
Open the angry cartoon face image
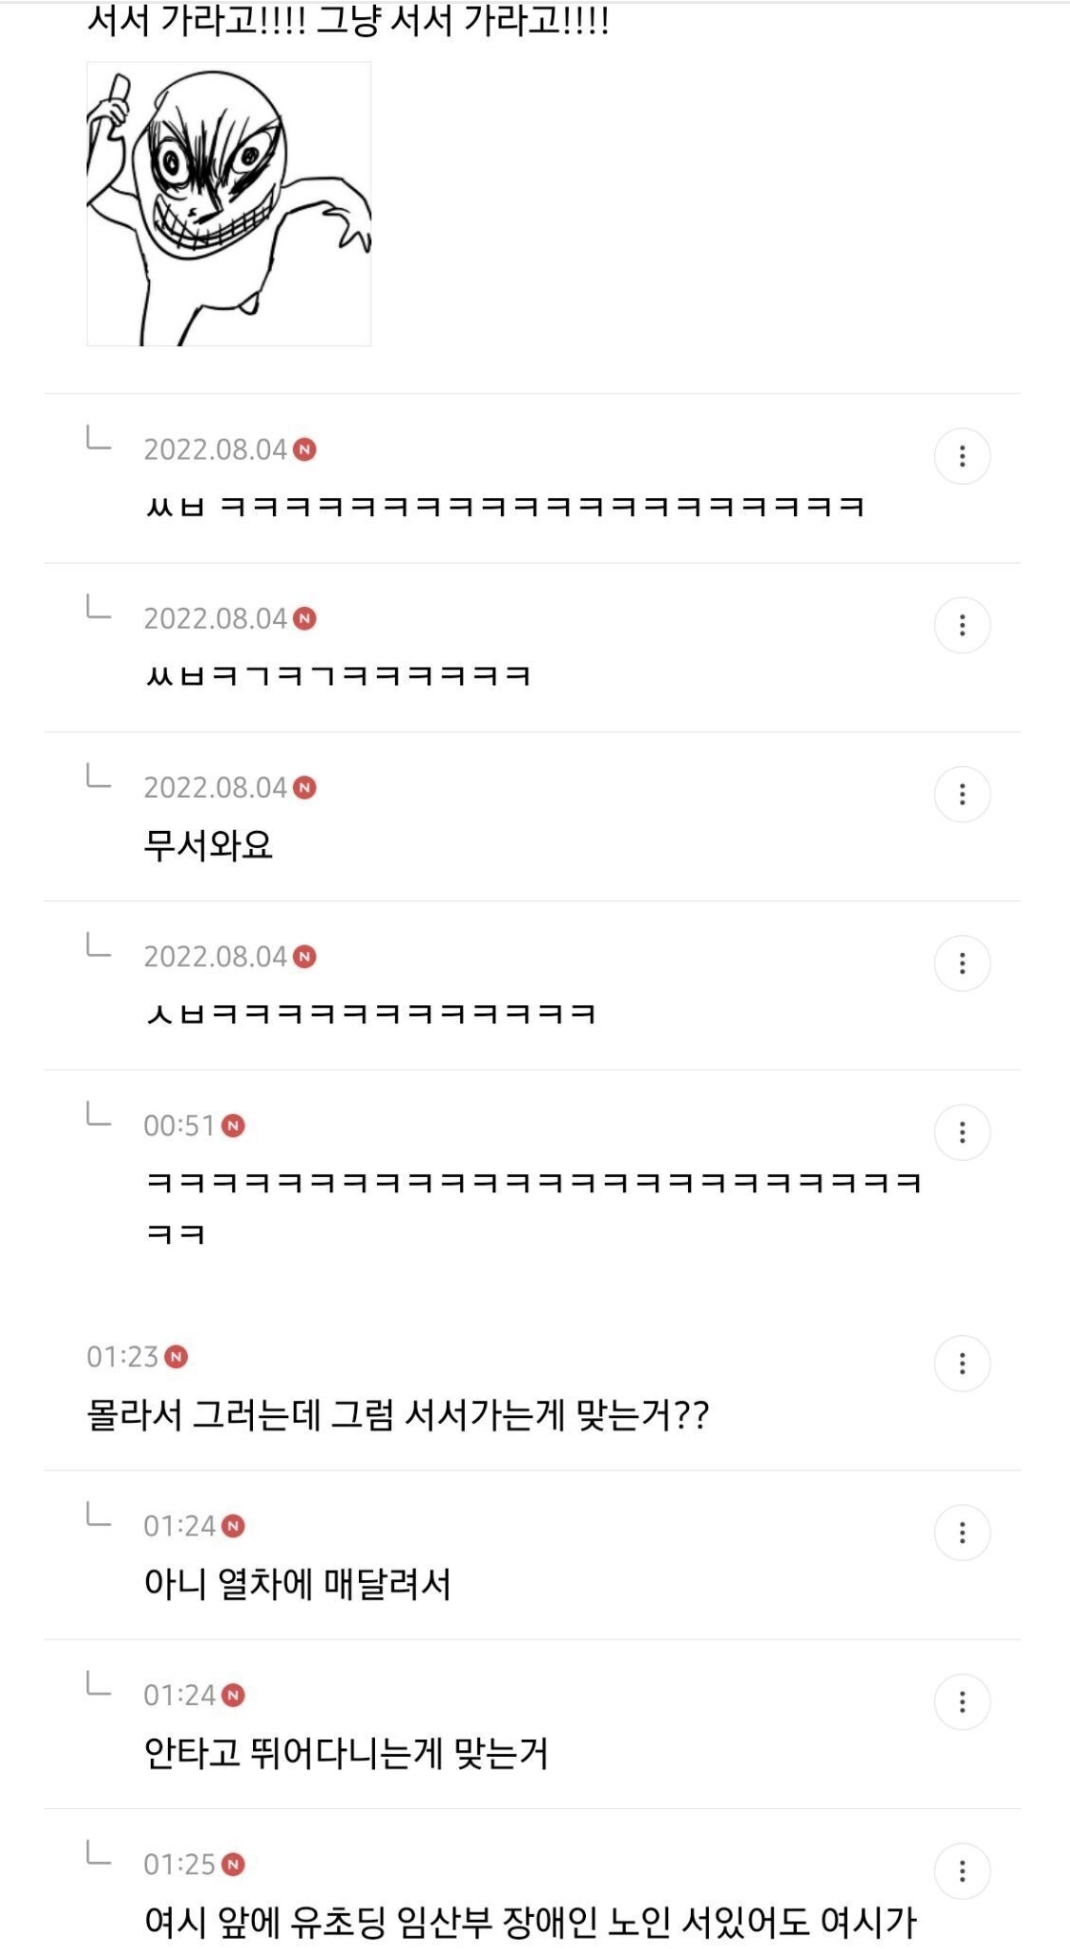[x=229, y=204]
